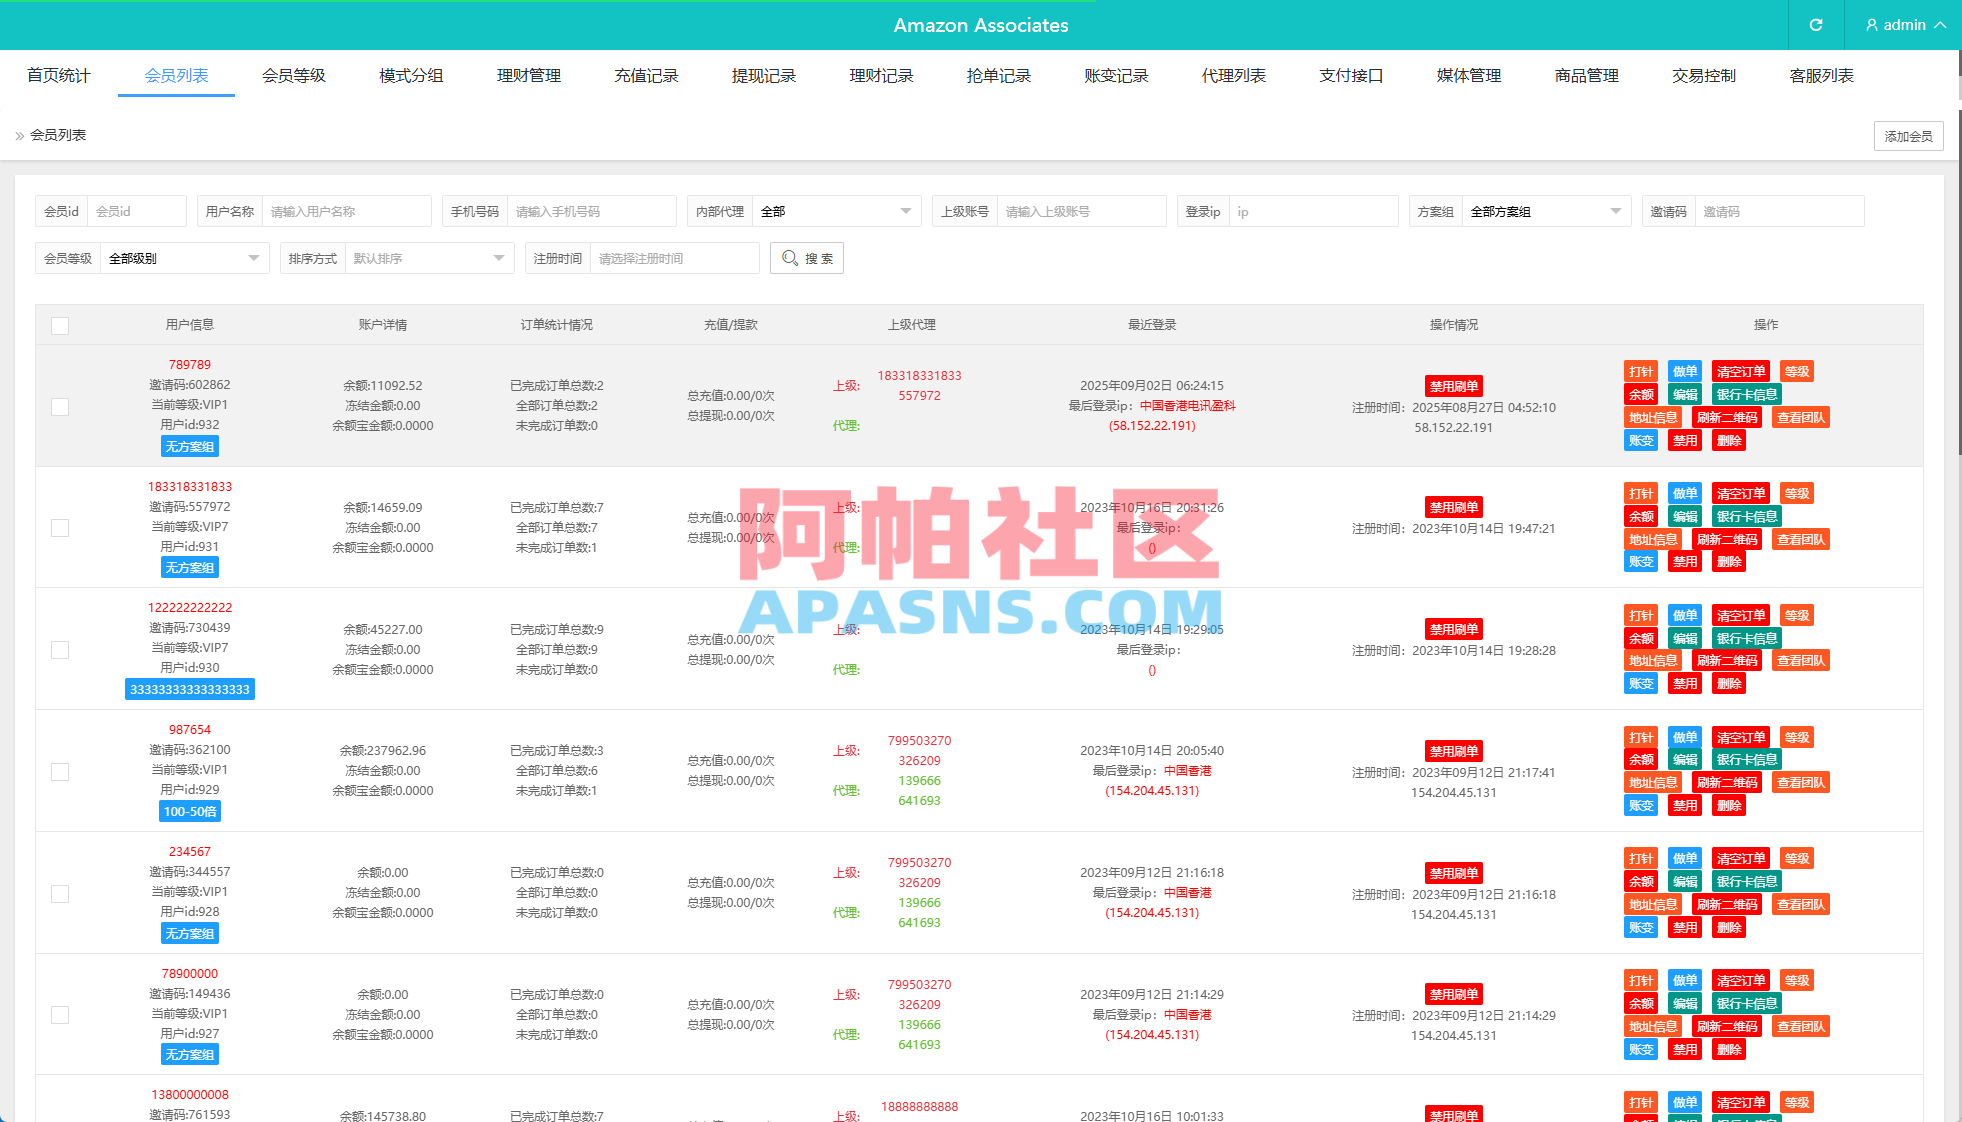Click the 添加会员 button
The width and height of the screenshot is (1962, 1122).
(1907, 135)
